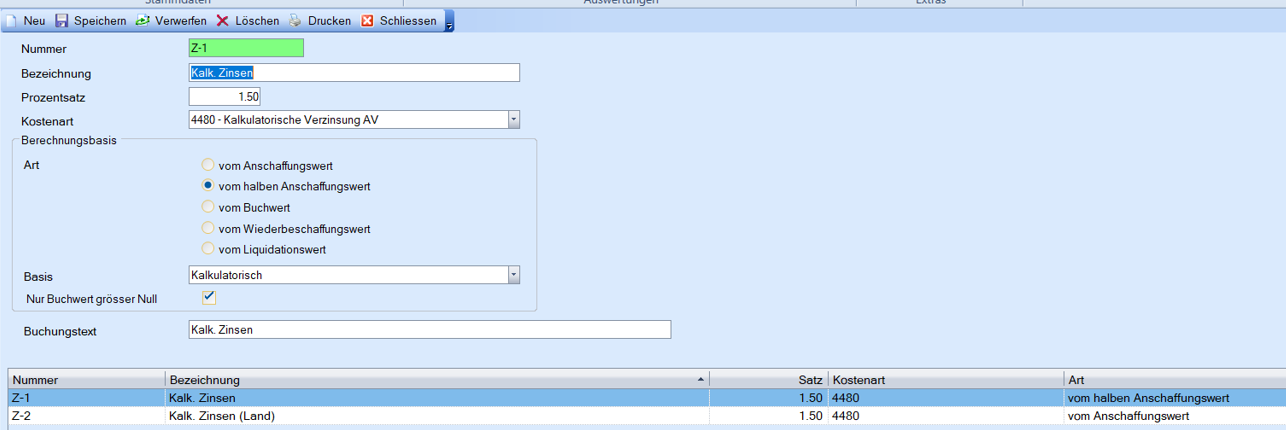Click the Neu document icon
The image size is (1286, 430).
[12, 21]
